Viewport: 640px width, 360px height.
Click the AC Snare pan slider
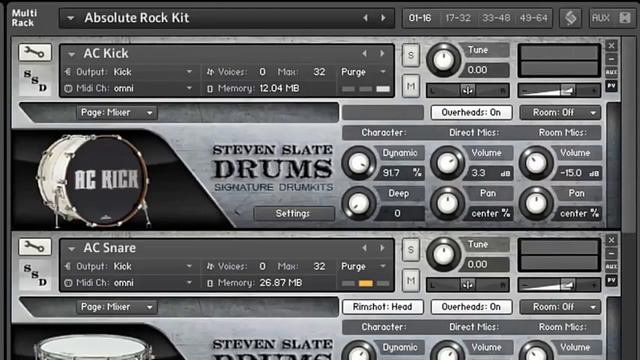[467, 284]
